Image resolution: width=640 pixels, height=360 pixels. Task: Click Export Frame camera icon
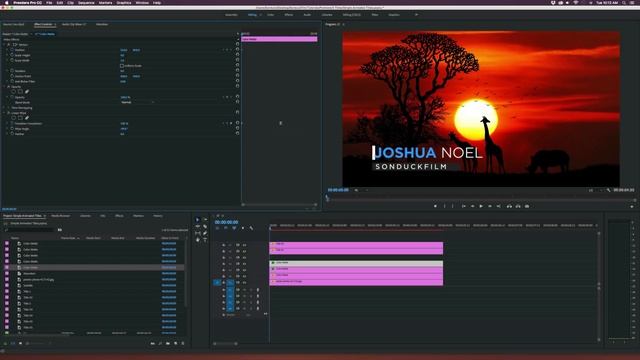click(527, 207)
